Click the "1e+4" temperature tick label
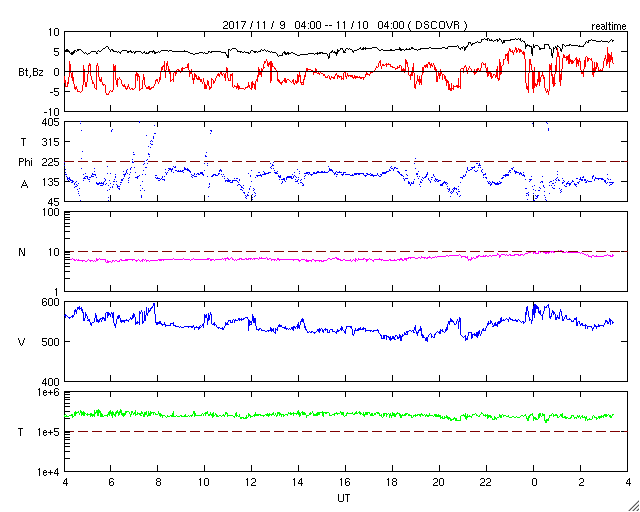The width and height of the screenshot is (640, 512). pyautogui.click(x=49, y=472)
